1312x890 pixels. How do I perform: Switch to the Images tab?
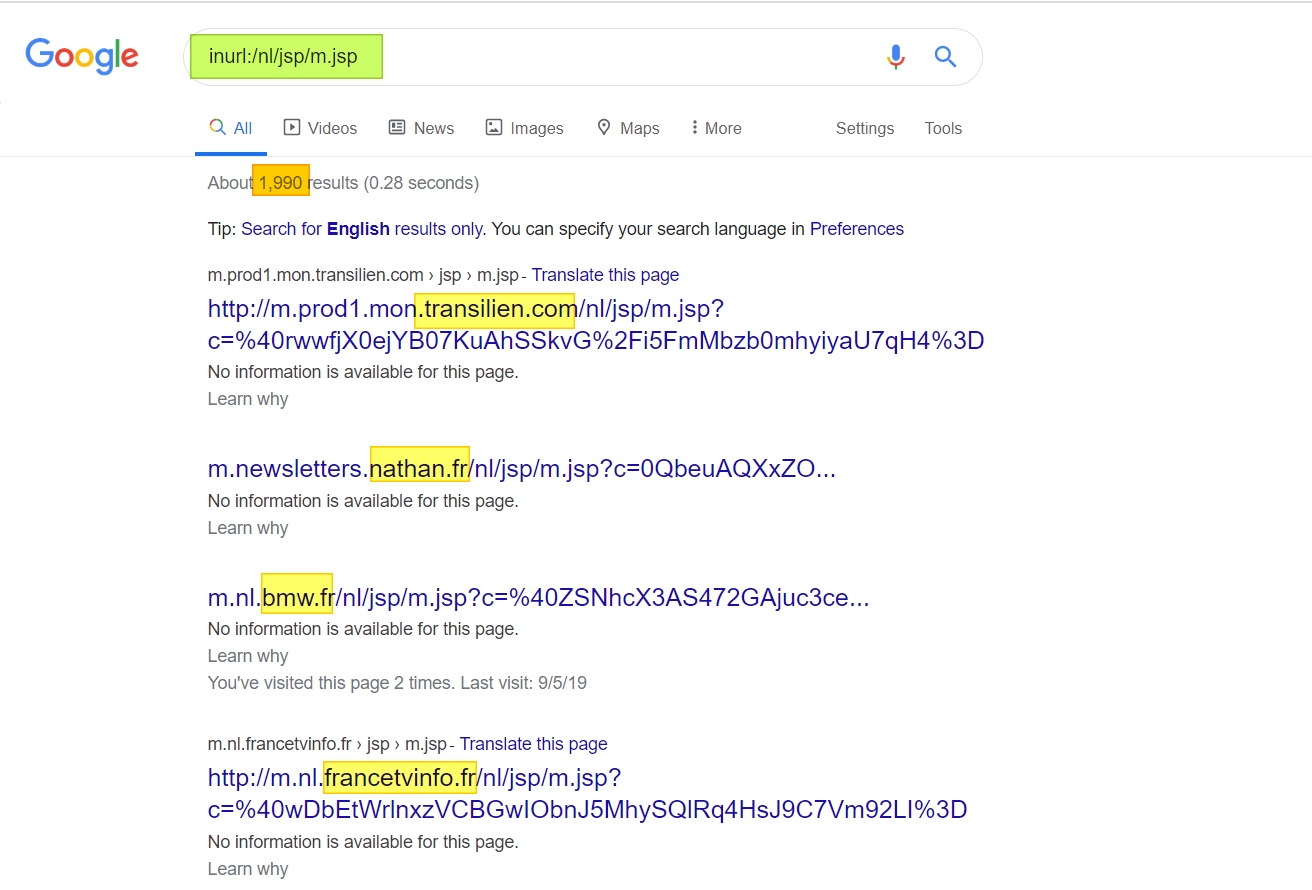[524, 128]
